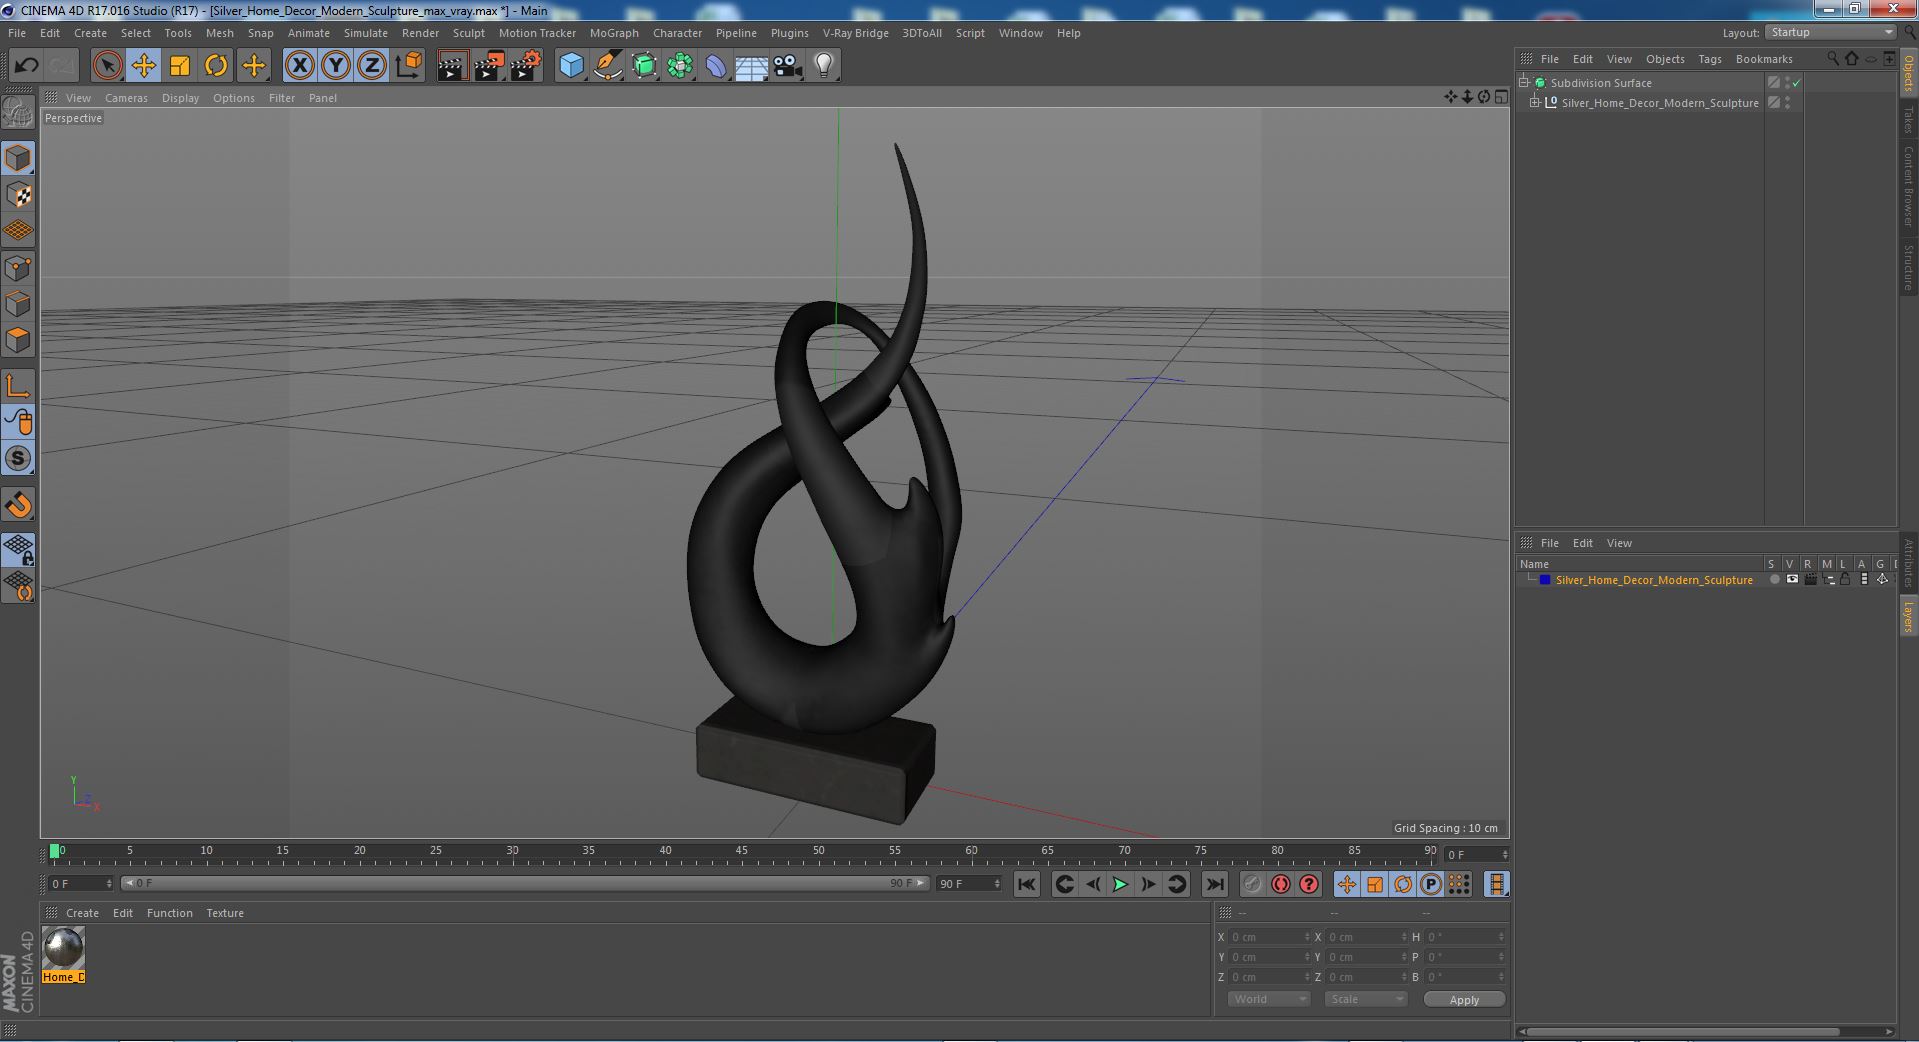The image size is (1919, 1042).
Task: Click Layers panel horizontal scrollbar
Action: pyautogui.click(x=1682, y=1032)
